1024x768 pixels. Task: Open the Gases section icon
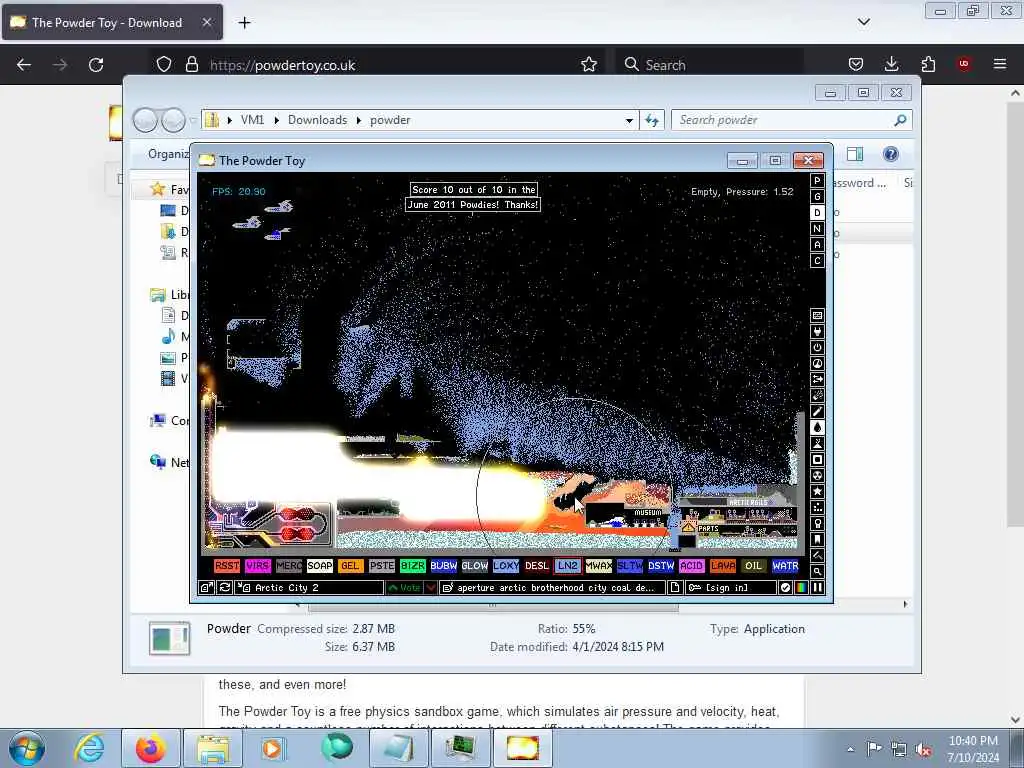click(x=817, y=411)
